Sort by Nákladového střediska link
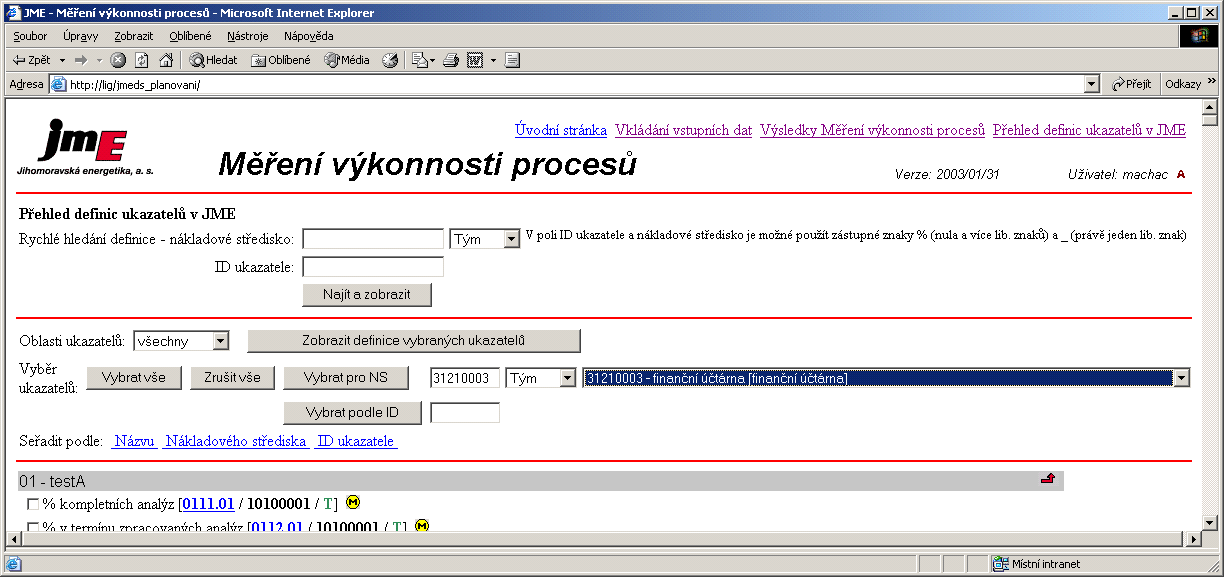 point(236,441)
